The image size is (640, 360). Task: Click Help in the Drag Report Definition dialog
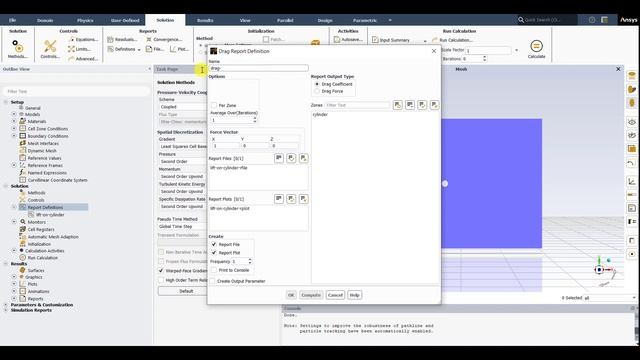tap(355, 295)
